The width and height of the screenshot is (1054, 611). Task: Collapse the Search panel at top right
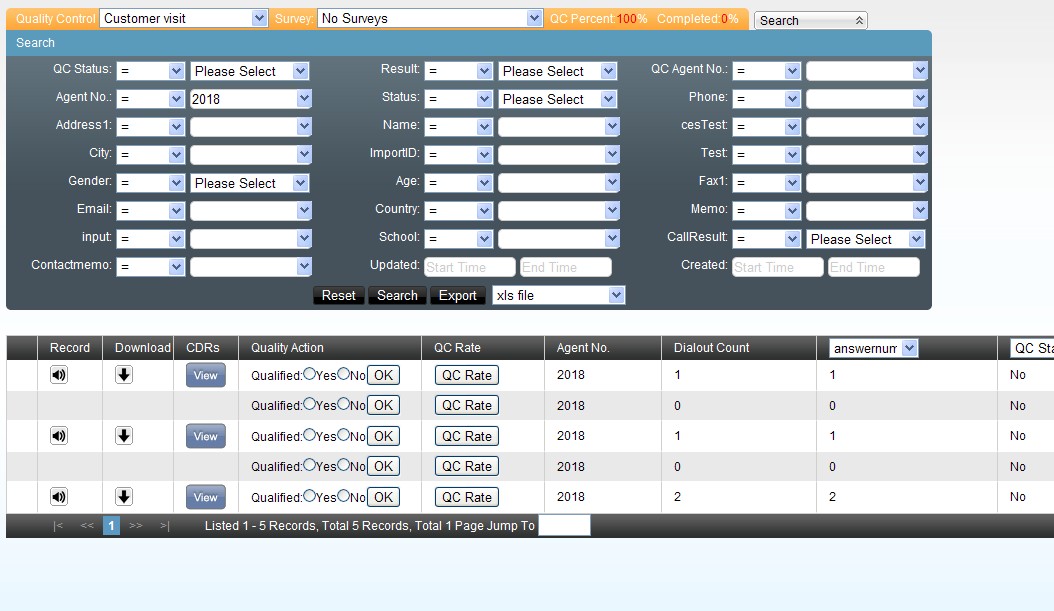pos(859,20)
